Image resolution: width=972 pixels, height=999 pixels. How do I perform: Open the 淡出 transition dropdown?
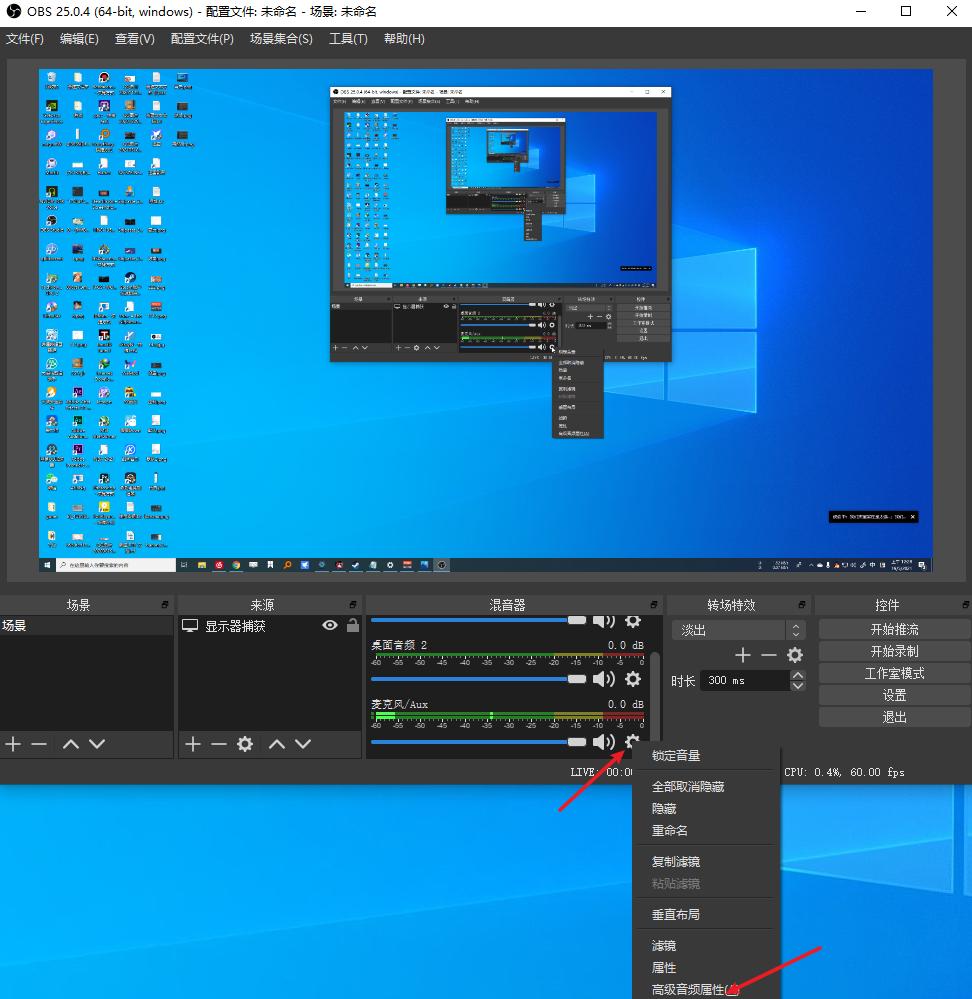point(738,630)
